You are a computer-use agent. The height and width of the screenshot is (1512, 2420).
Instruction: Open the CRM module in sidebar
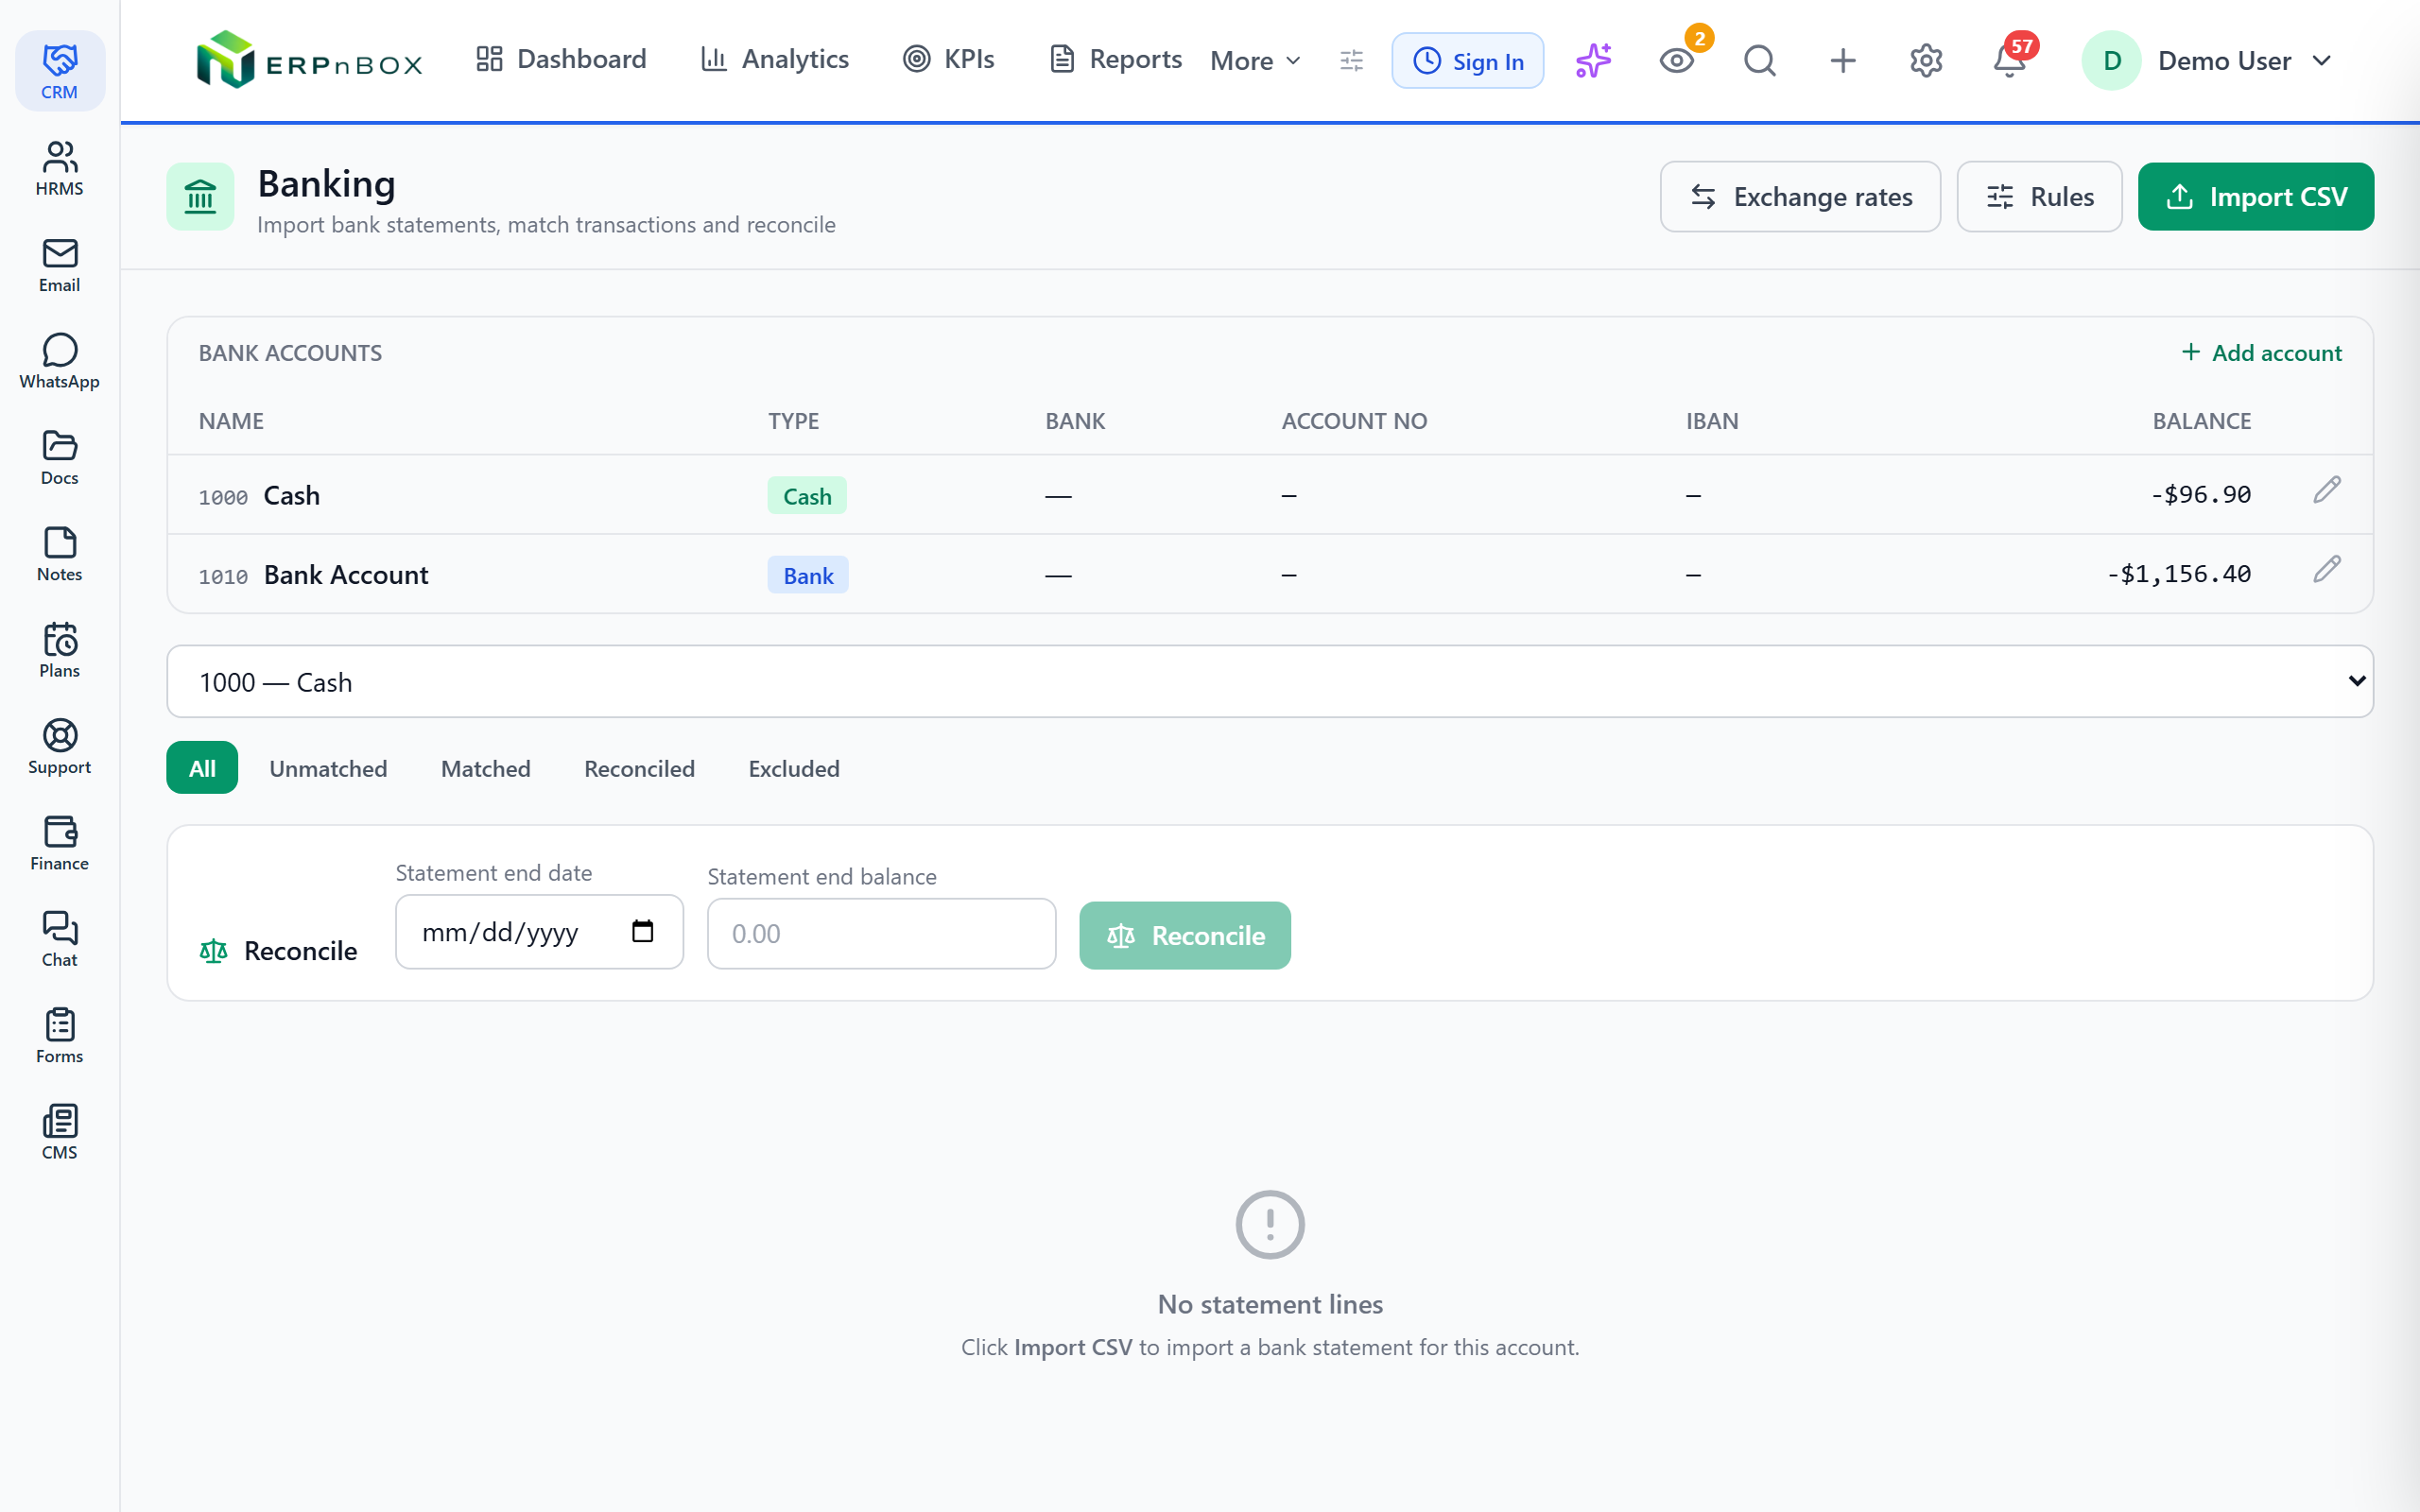pos(60,70)
